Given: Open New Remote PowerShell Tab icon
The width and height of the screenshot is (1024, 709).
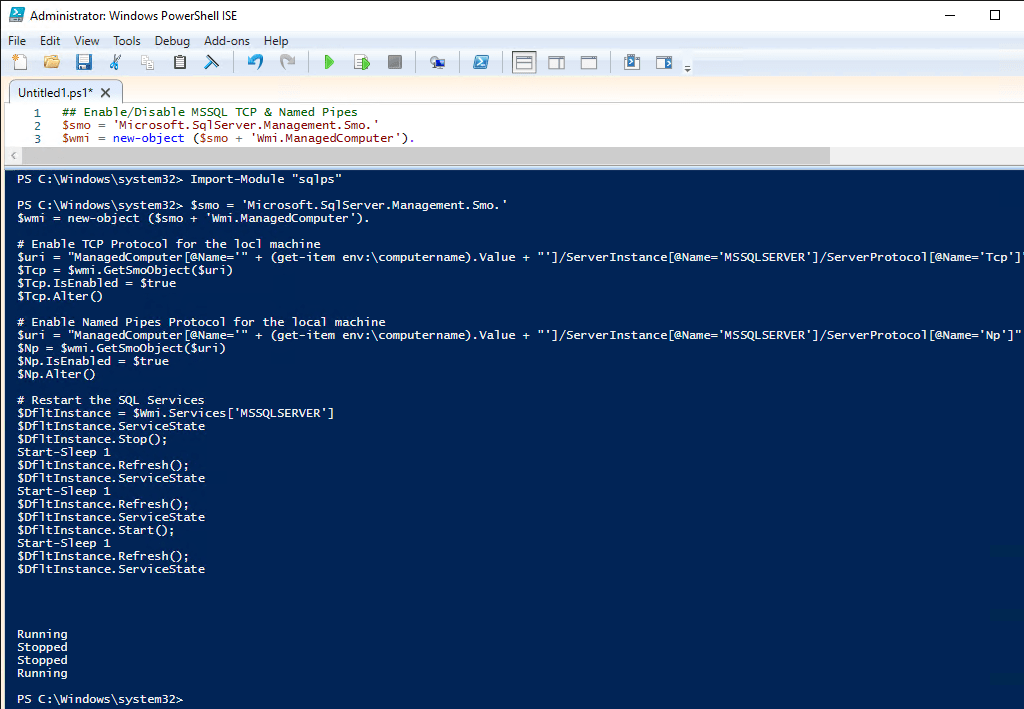Looking at the screenshot, I should tap(437, 63).
